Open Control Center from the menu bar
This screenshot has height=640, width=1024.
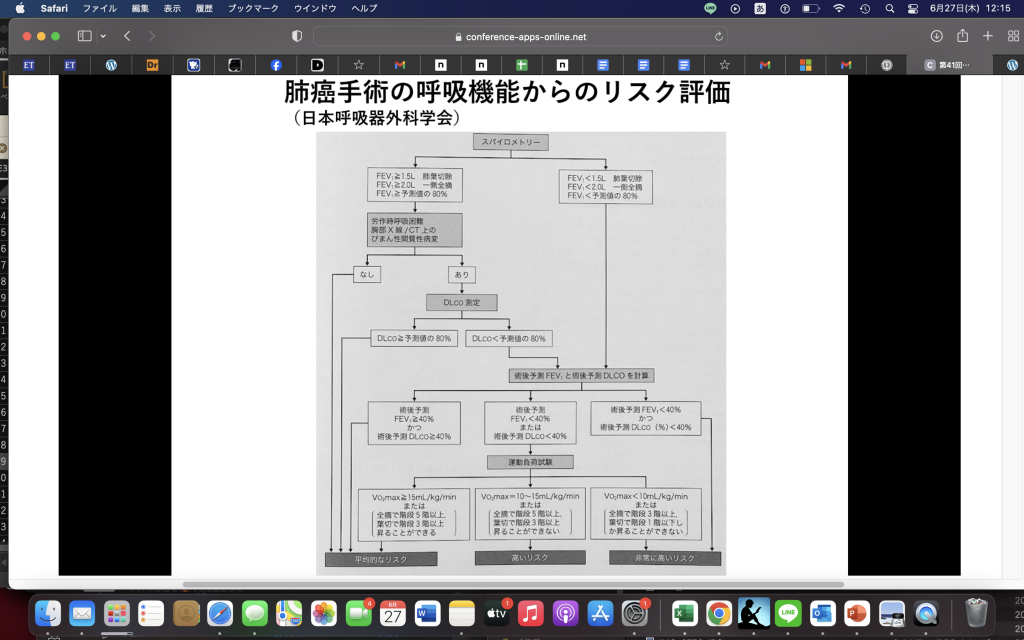(913, 8)
